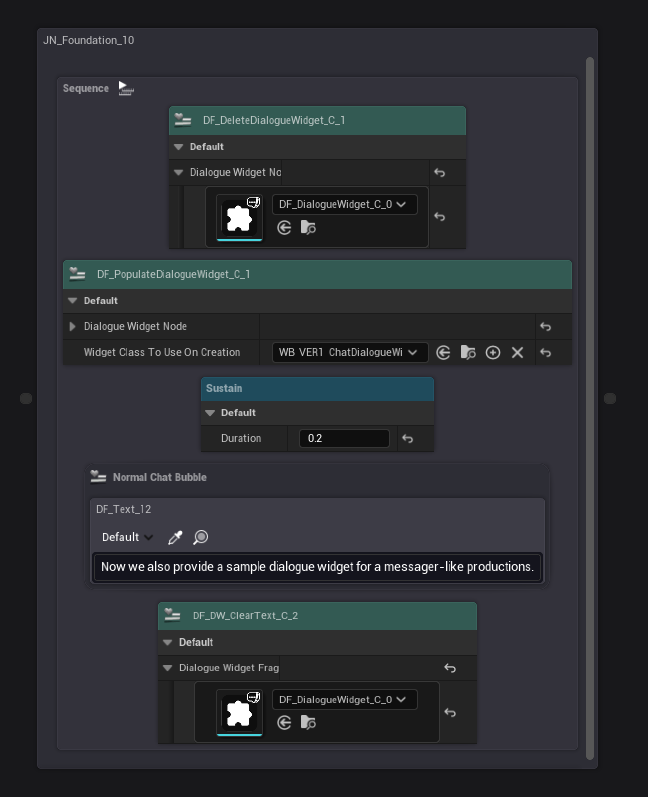This screenshot has height=797, width=648.
Task: Open the WB VER1 ChatDialogueWi class dropdown
Action: tap(350, 353)
